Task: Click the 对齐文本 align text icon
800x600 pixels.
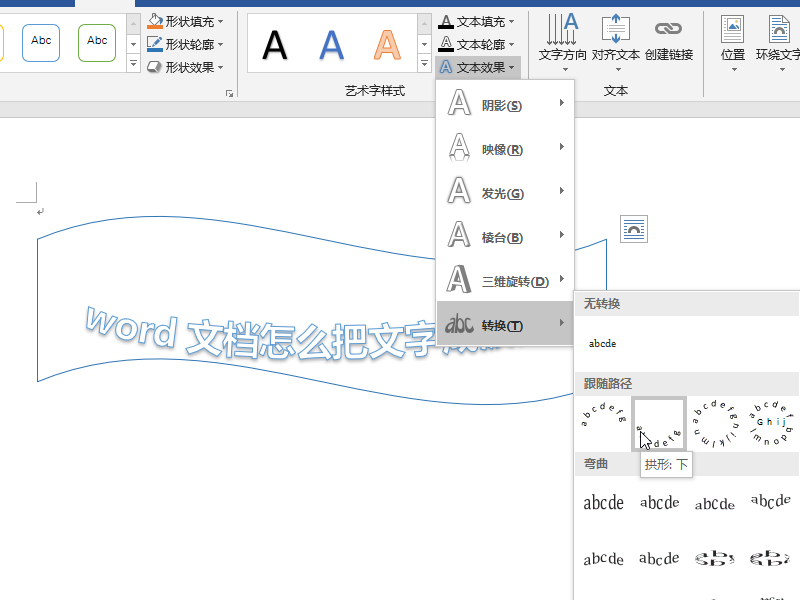Action: (616, 30)
